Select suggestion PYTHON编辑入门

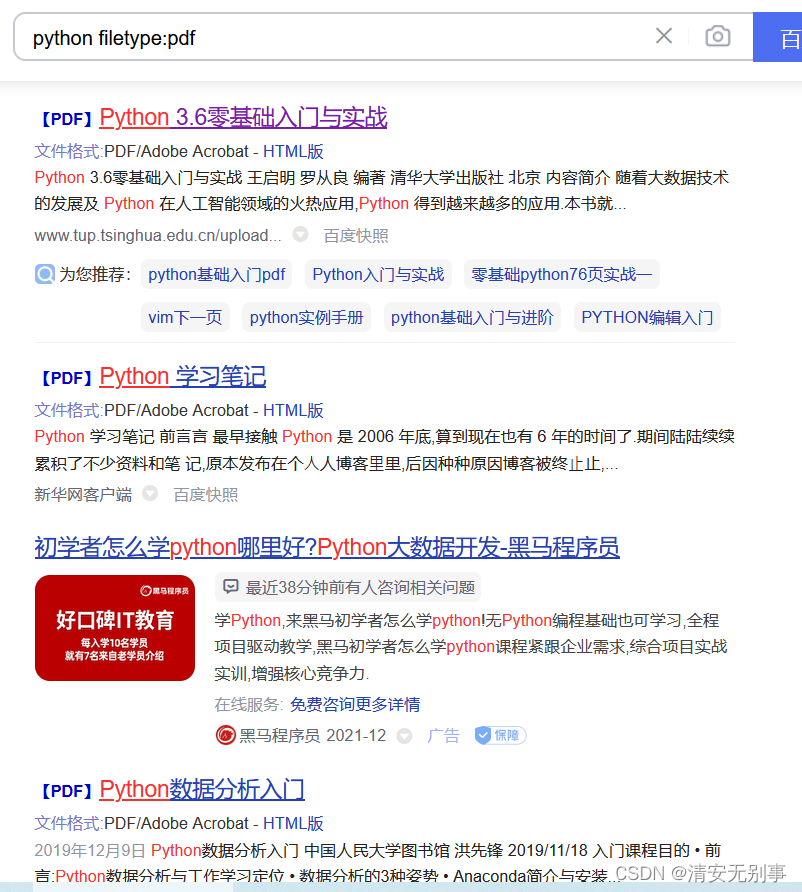647,317
